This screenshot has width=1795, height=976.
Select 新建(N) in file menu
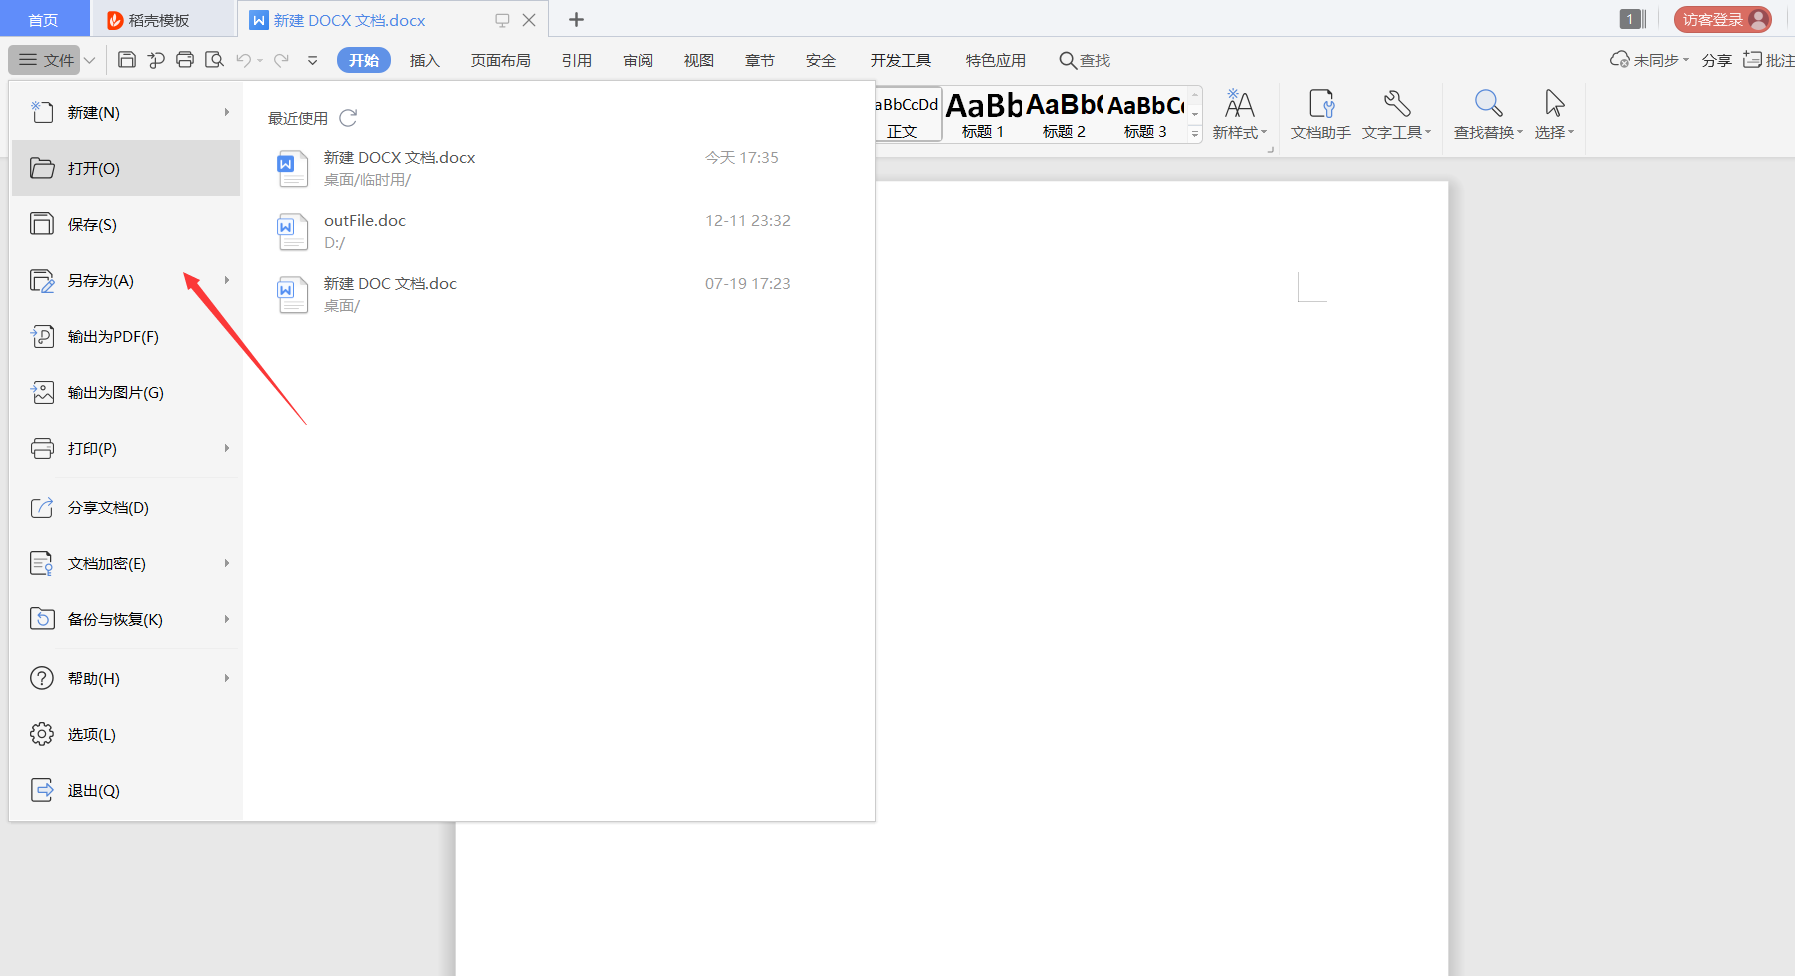click(x=126, y=112)
